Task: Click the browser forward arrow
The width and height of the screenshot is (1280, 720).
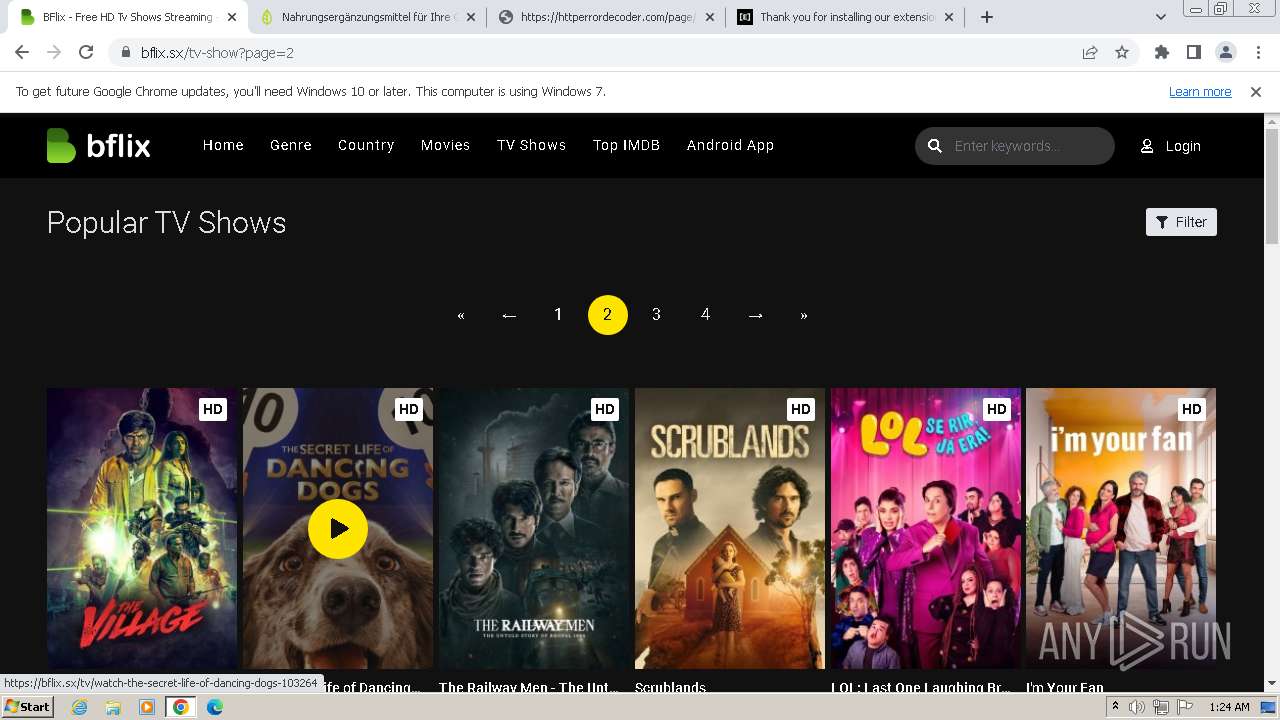Action: click(54, 53)
